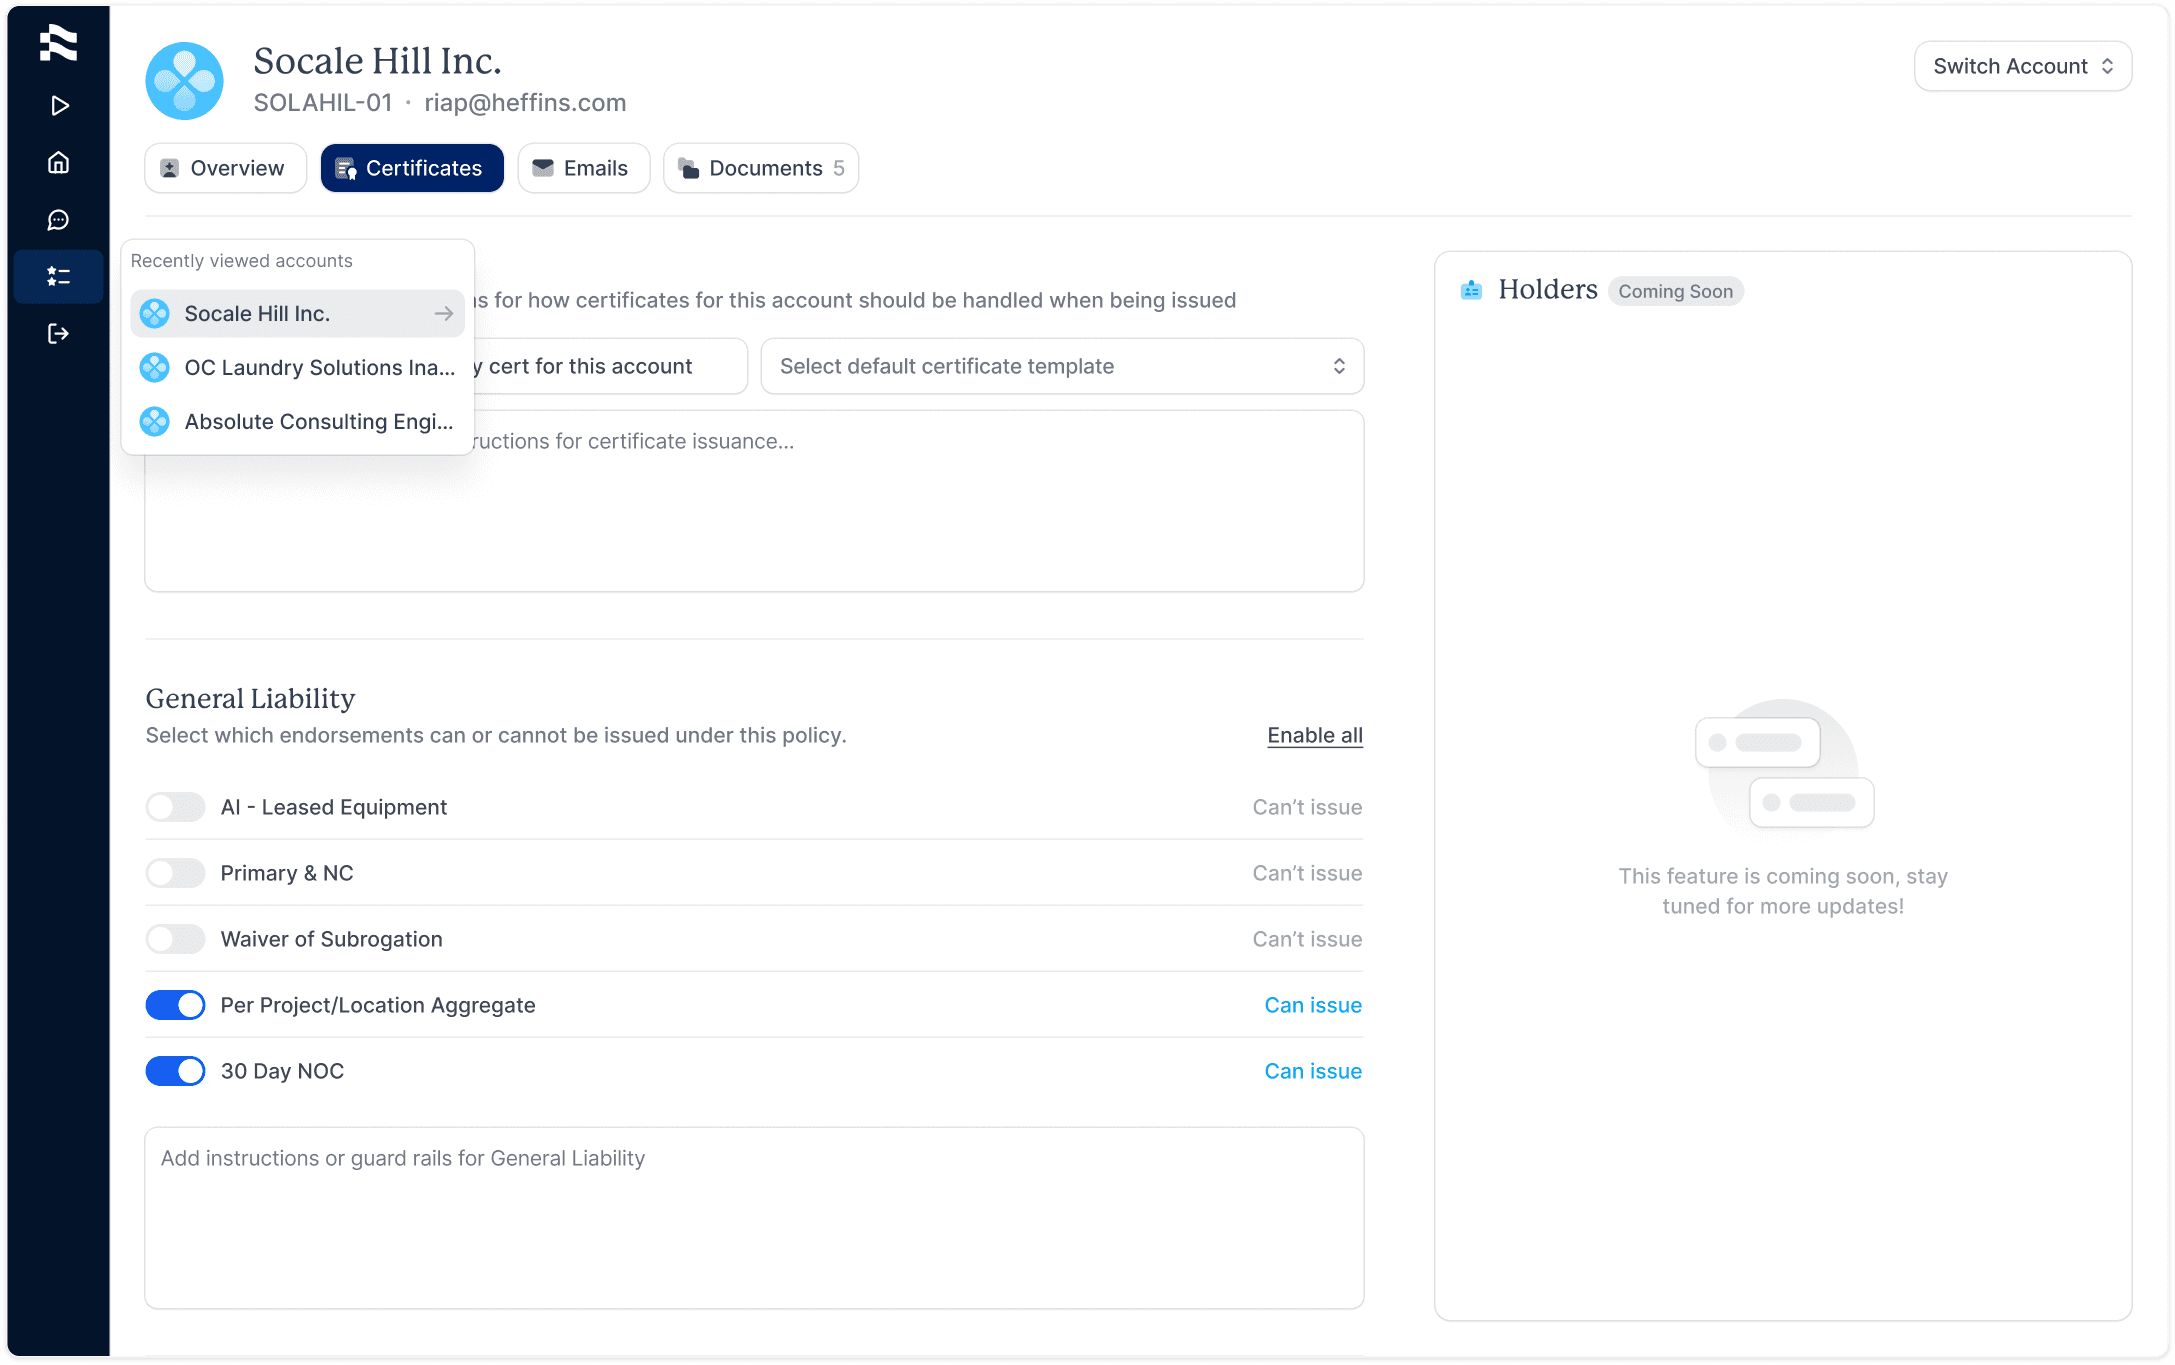This screenshot has width=2175, height=1365.
Task: Click the General Liability instructions text area
Action: tap(754, 1218)
